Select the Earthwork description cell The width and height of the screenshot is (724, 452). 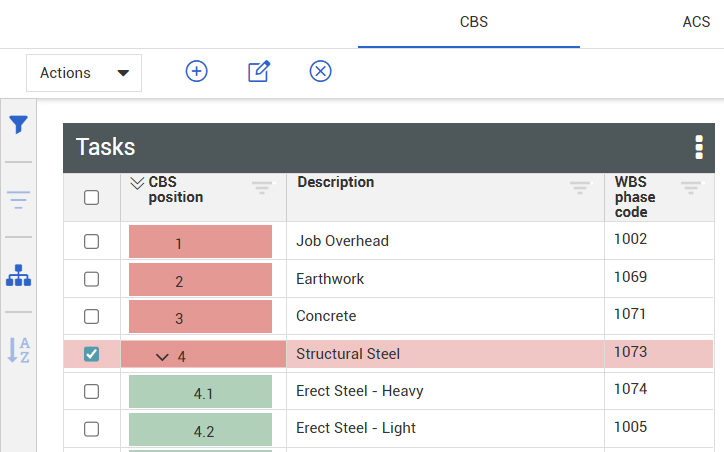coord(330,279)
